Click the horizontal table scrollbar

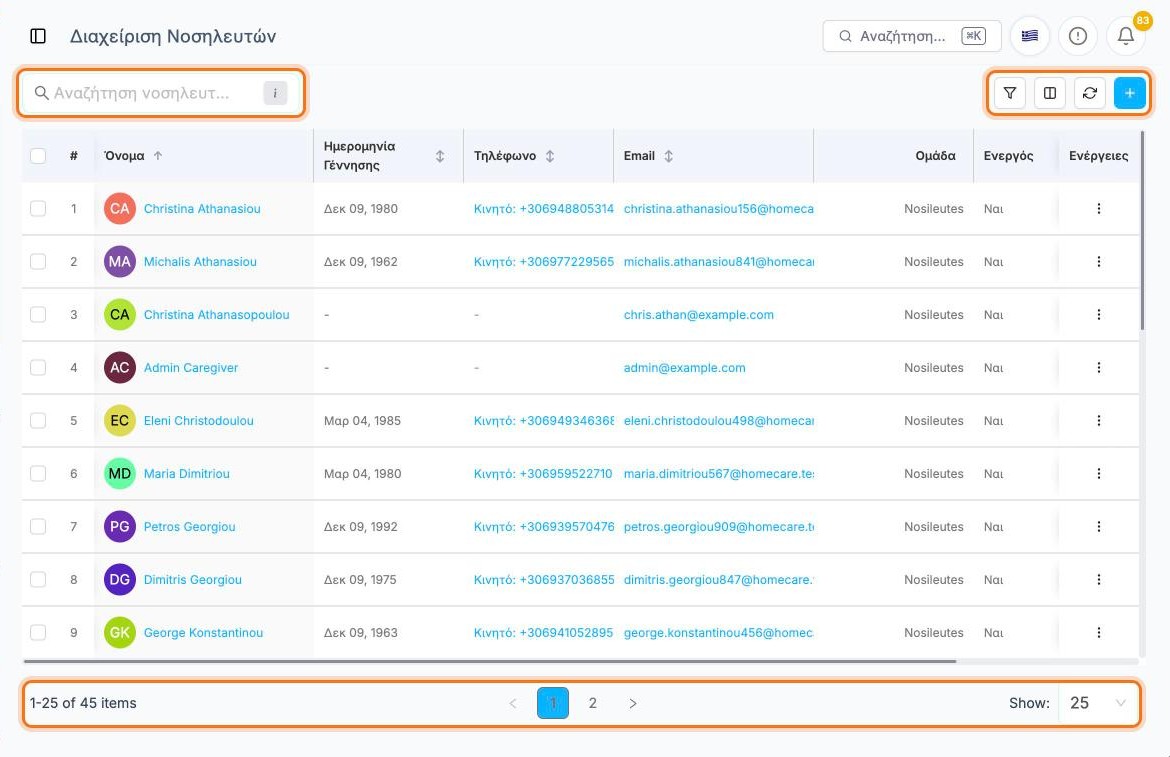(489, 662)
